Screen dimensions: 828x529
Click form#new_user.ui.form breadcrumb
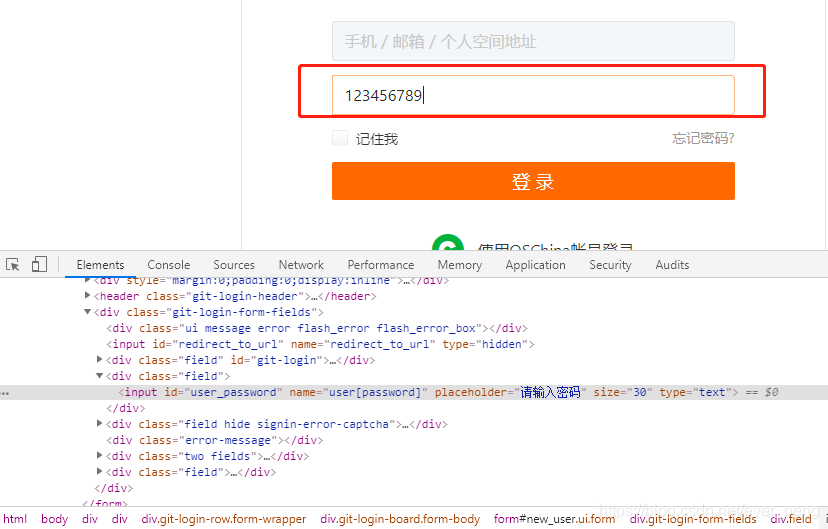(554, 519)
